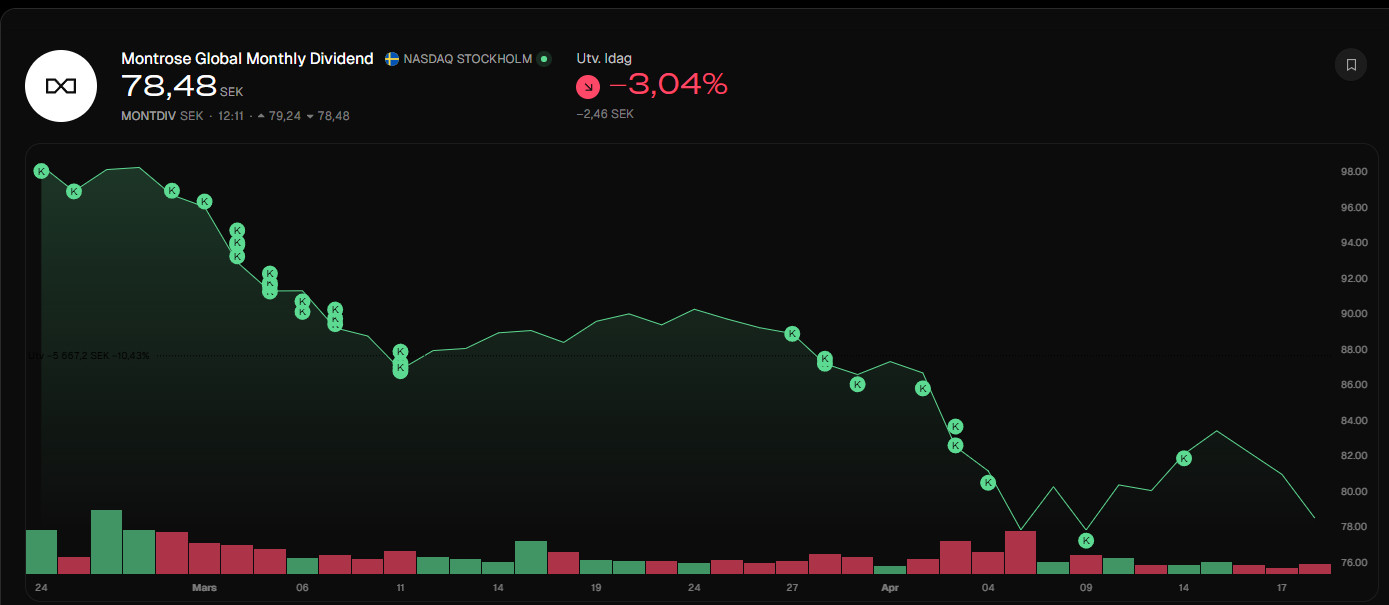Click the MONTDIV ticker symbol
This screenshot has height=605, width=1389.
pyautogui.click(x=148, y=116)
